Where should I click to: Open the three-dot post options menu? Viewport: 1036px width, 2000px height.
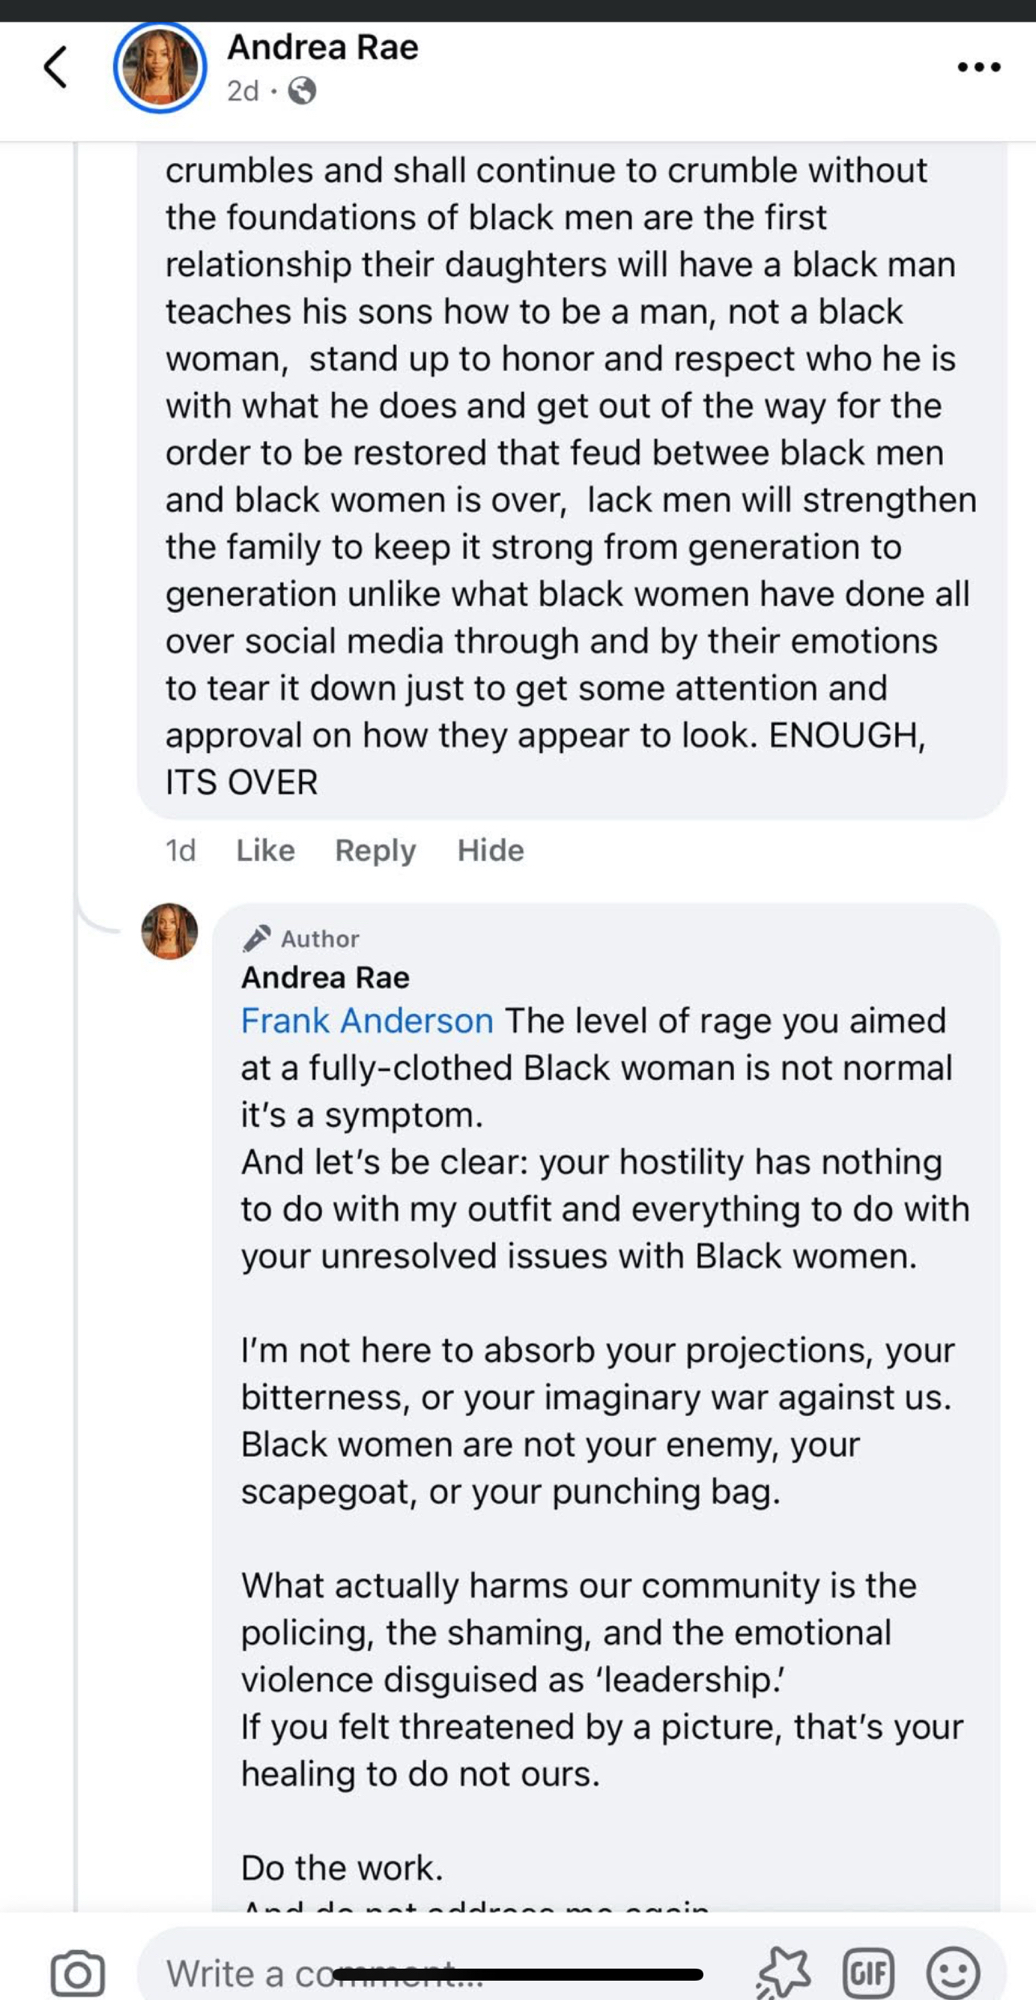(978, 67)
